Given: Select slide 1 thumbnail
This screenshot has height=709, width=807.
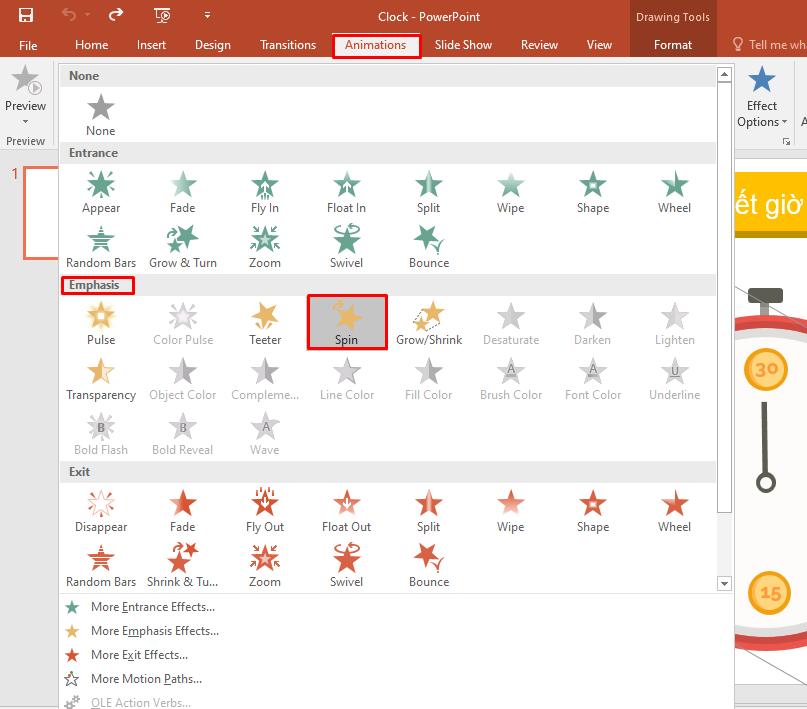Looking at the screenshot, I should point(41,212).
